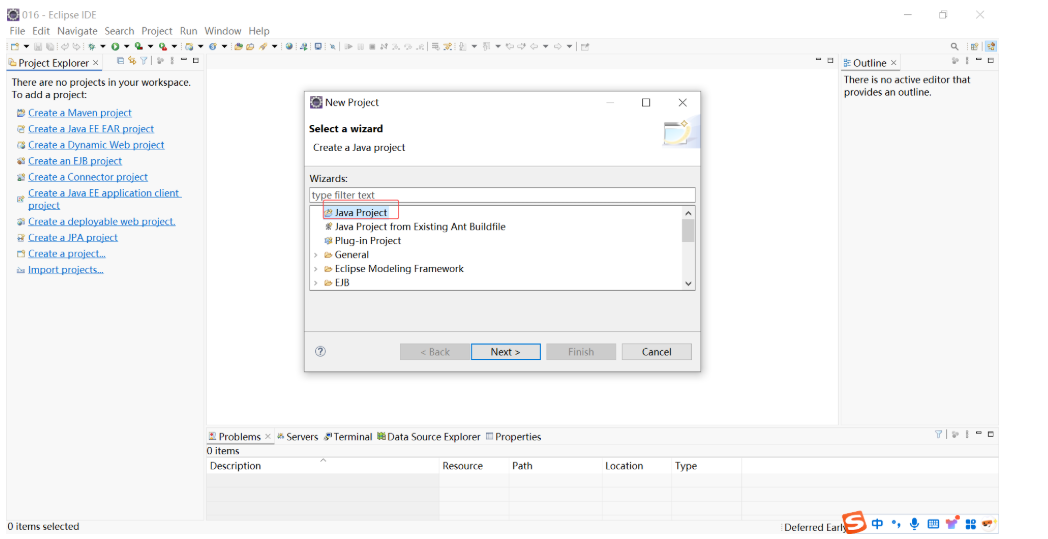This screenshot has height=539, width=1048.
Task: Maximize the Project Explorer view
Action: pos(195,61)
